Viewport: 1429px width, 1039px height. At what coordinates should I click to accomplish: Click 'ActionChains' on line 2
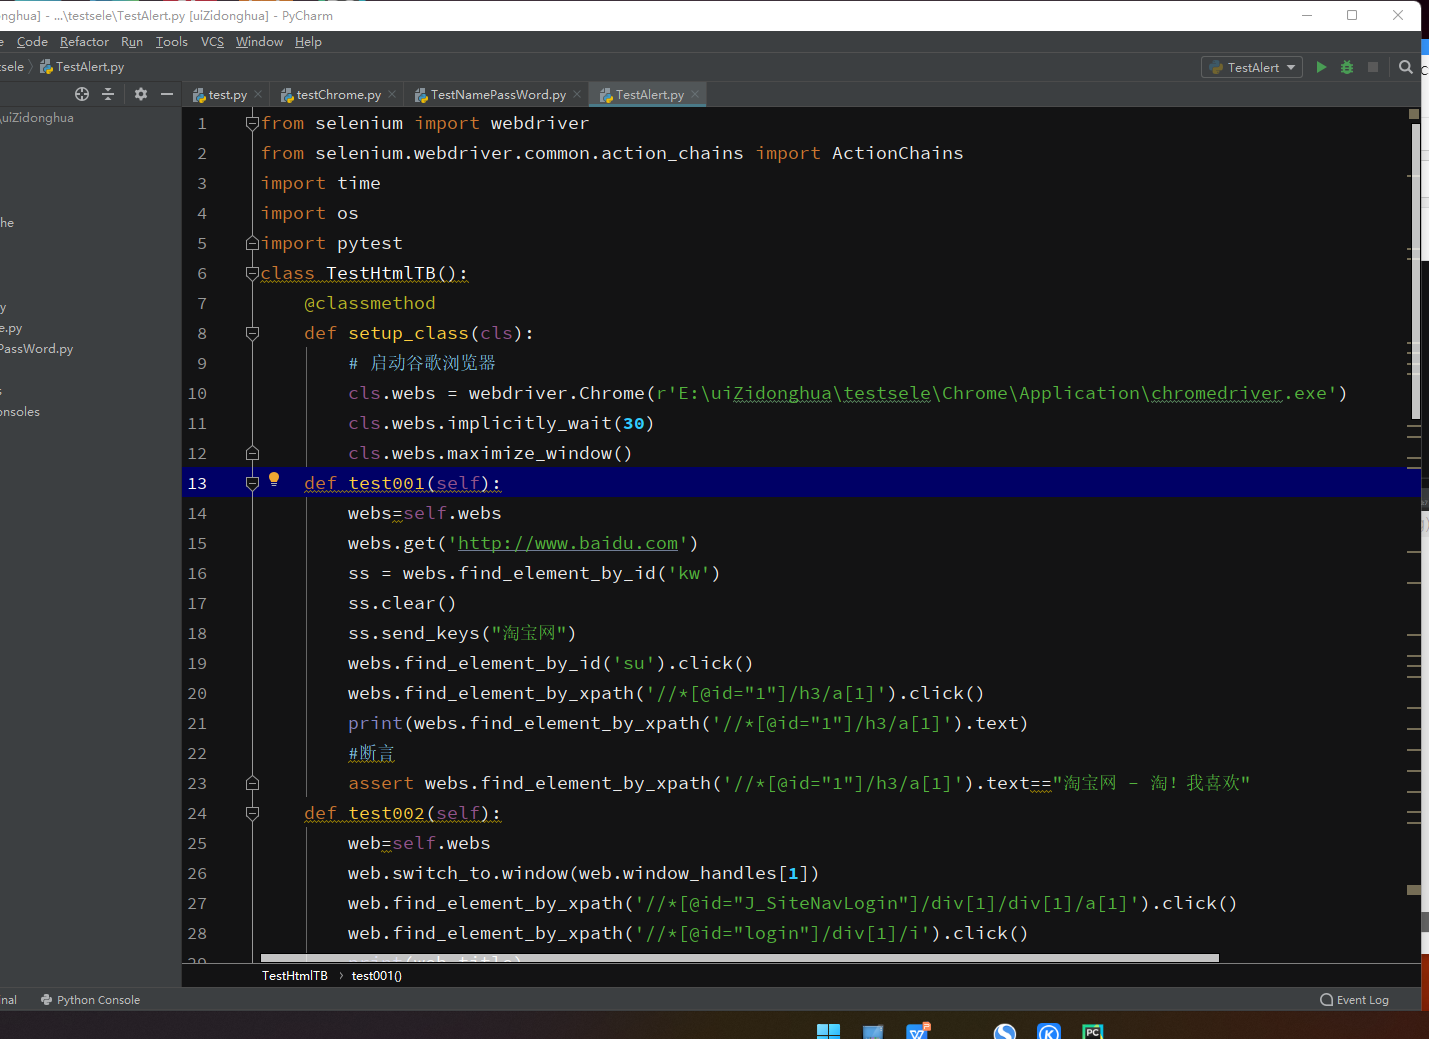point(898,153)
